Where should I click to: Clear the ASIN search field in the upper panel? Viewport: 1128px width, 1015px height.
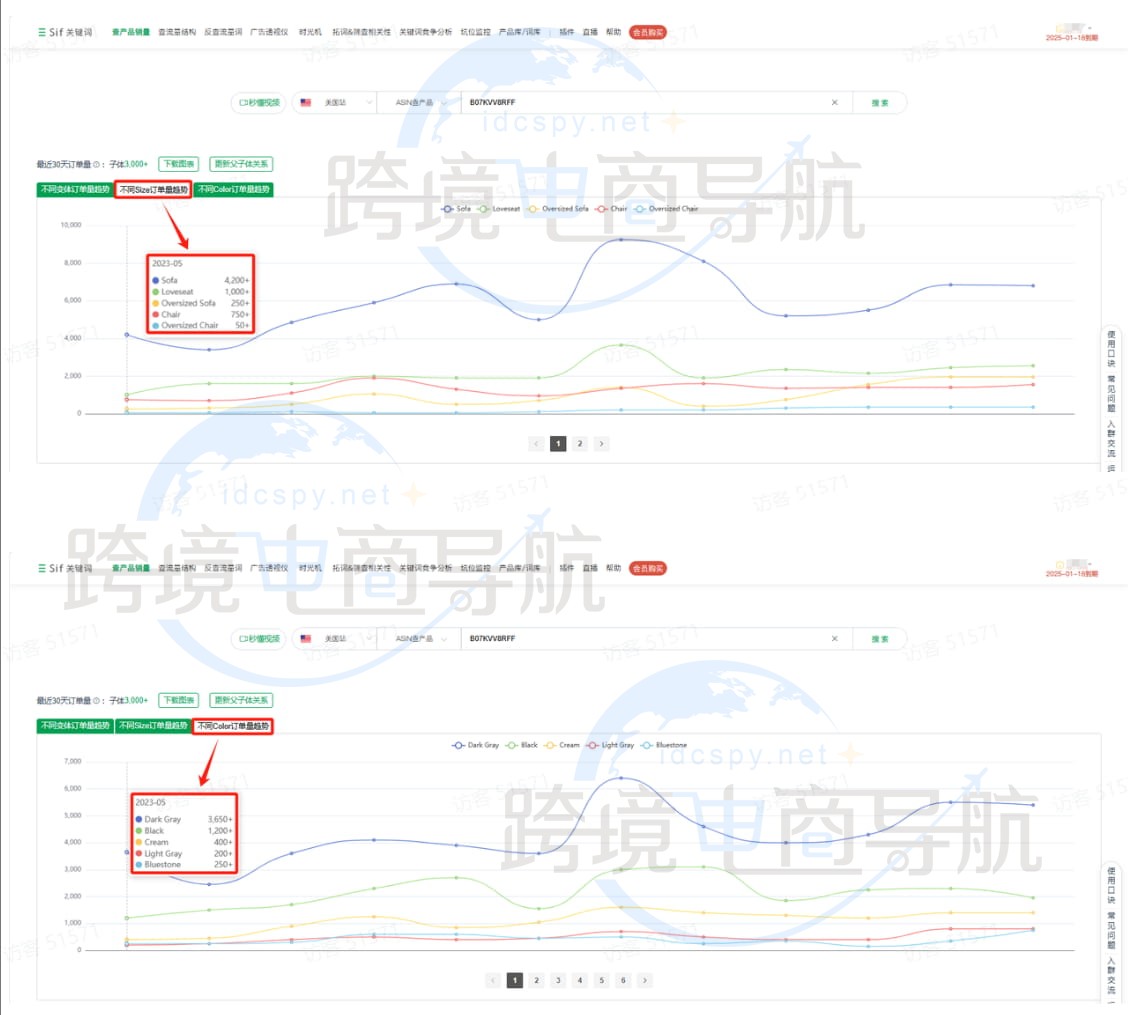coord(834,103)
